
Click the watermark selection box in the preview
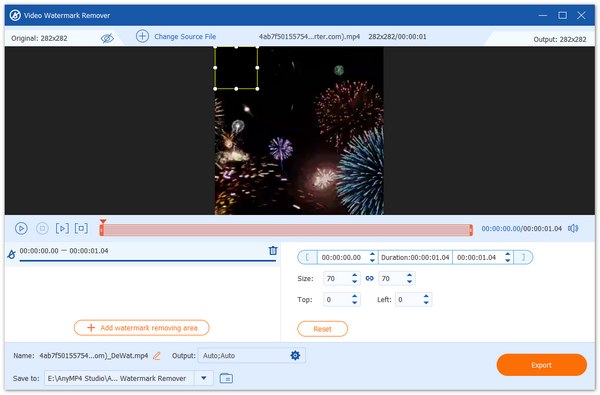pyautogui.click(x=236, y=68)
